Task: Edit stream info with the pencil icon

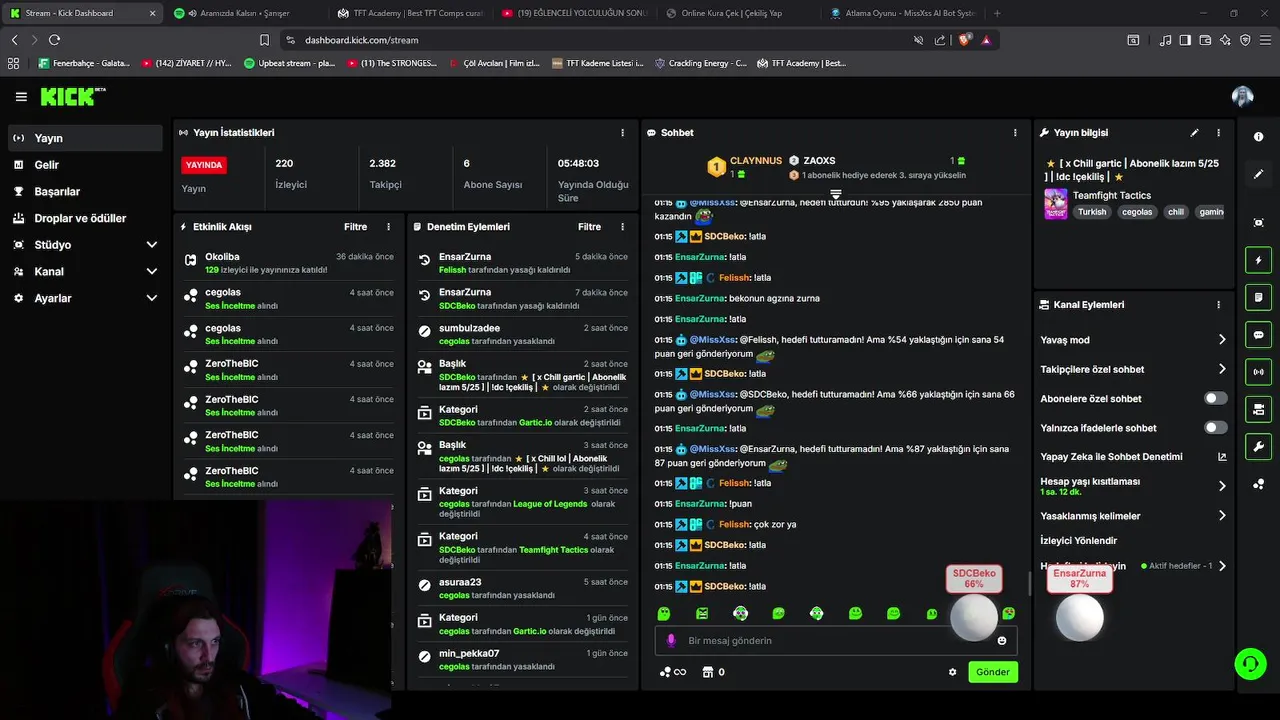Action: [x=1194, y=132]
